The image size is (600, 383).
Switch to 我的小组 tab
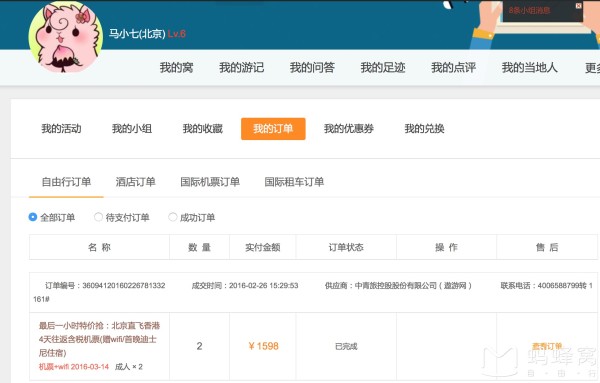tap(132, 129)
